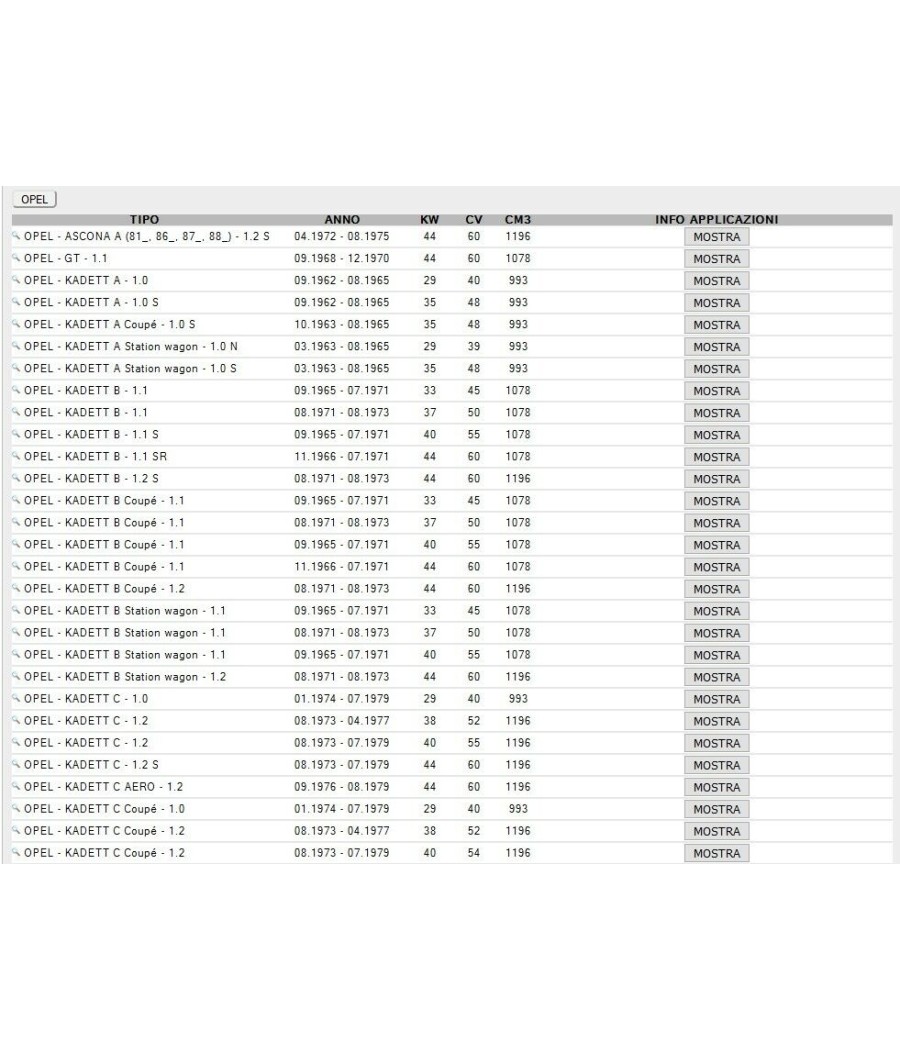Click magnifier icon beside KADETT B 1.1 SR
The height and width of the screenshot is (1050, 900).
(16, 456)
